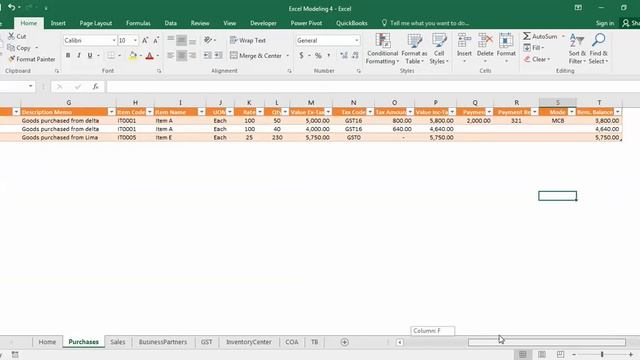Screen dimensions: 640x360
Task: Toggle align right
Action: point(192,55)
